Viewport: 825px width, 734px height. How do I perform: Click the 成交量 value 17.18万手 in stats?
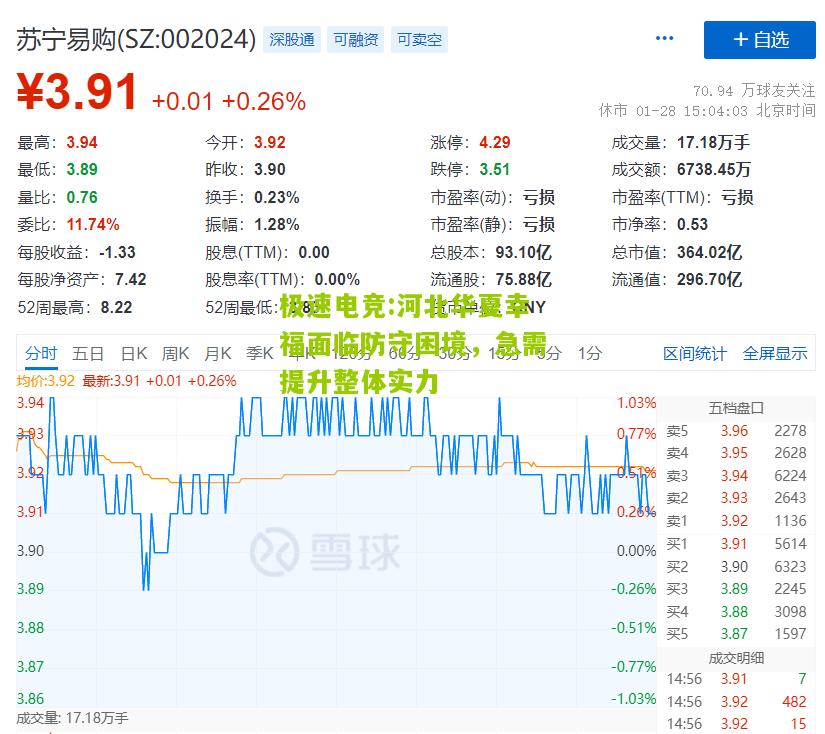tap(713, 143)
